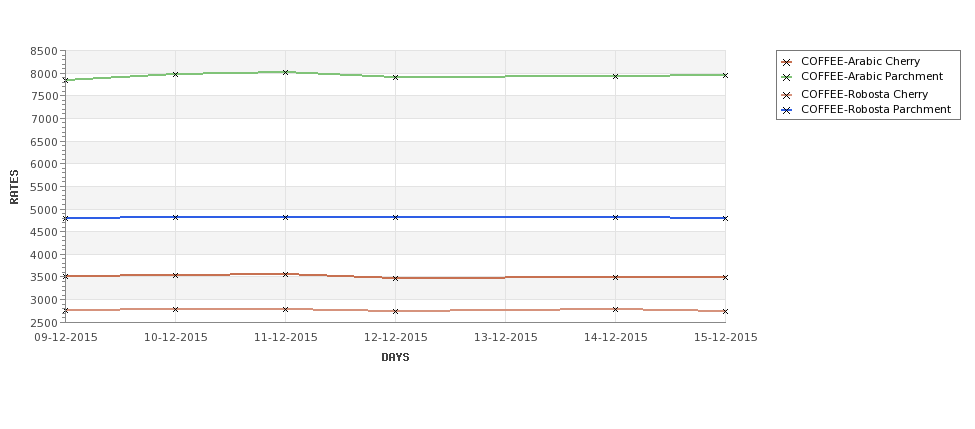Click the COFFEE-Robosta Cherry legend text
Screen dimensions: 975x429
tap(864, 94)
